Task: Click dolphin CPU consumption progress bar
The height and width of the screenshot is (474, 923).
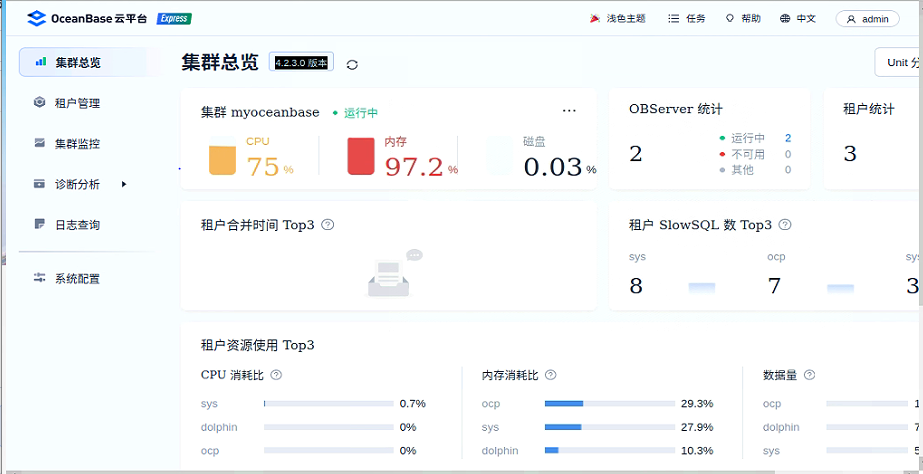Action: [328, 427]
